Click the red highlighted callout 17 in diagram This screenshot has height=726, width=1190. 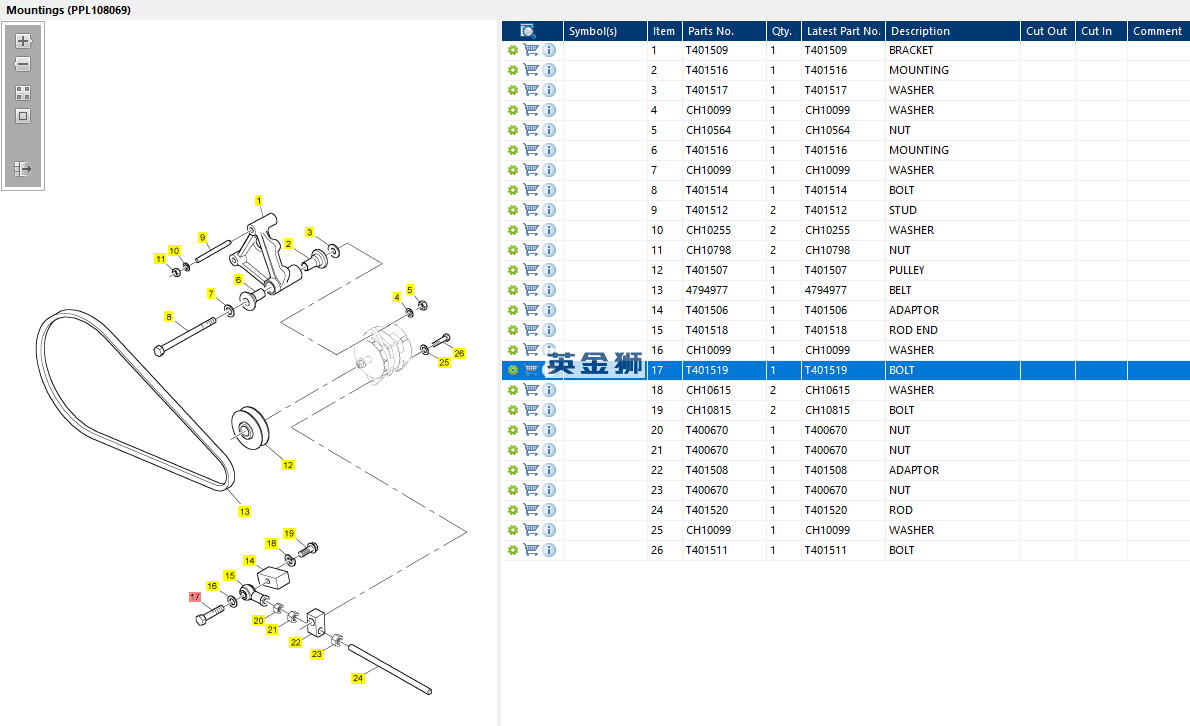pyautogui.click(x=195, y=597)
